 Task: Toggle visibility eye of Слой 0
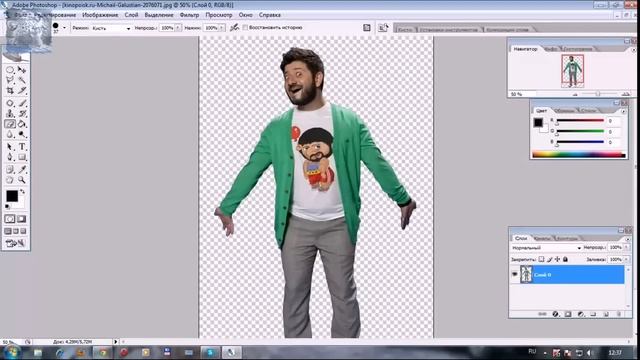click(x=514, y=274)
